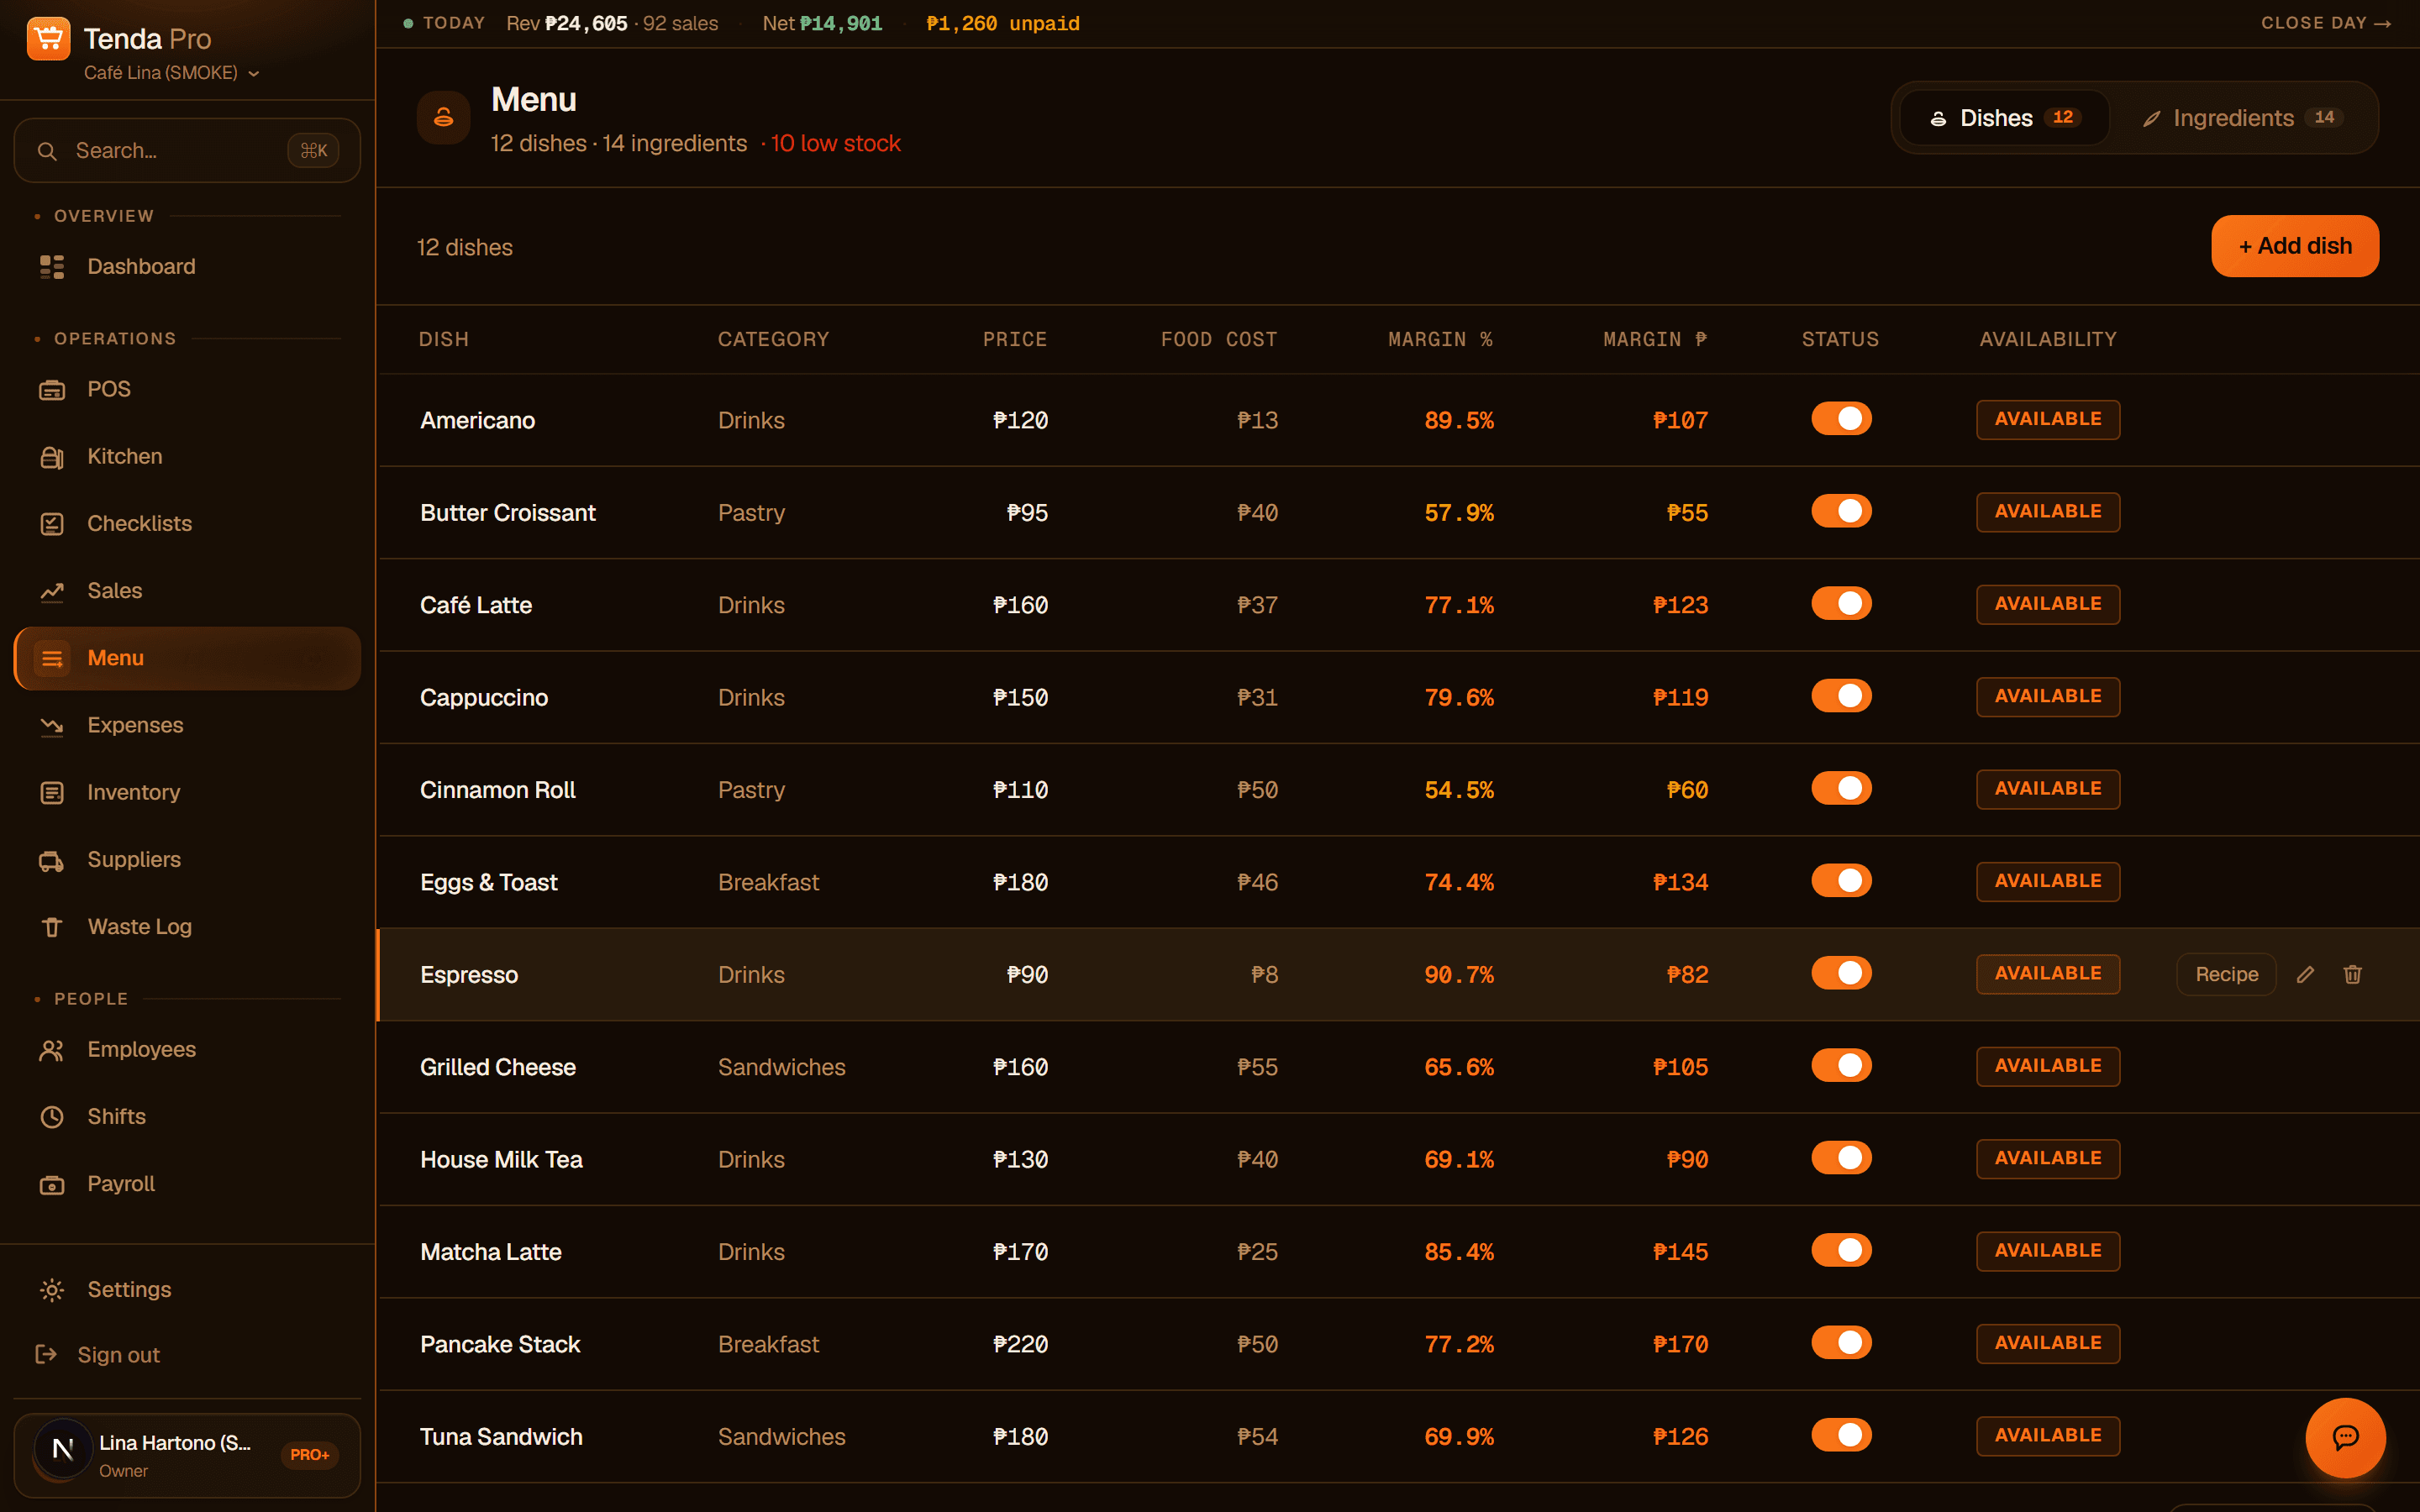
Task: Sort by the MARGIN % column header
Action: click(1440, 340)
